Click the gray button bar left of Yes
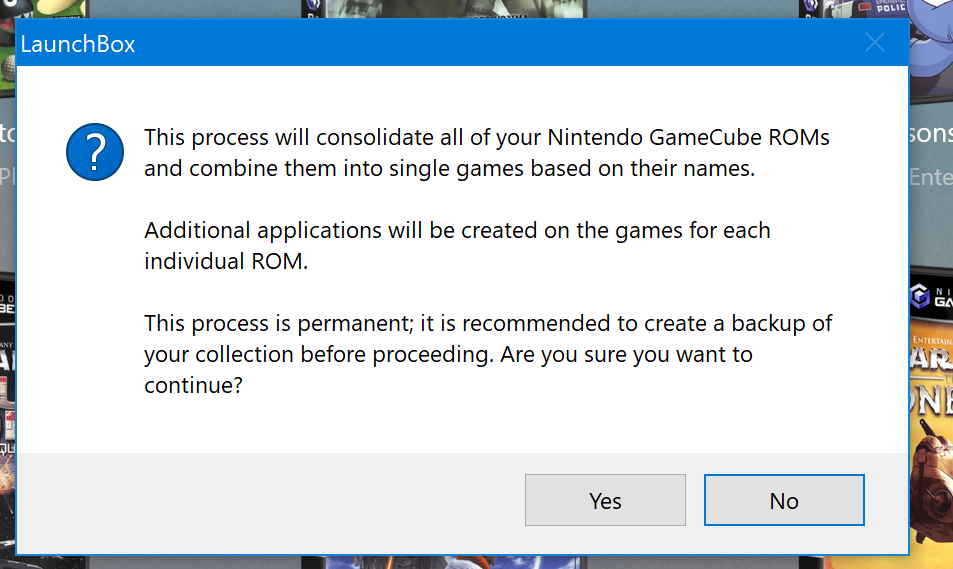 (270, 502)
